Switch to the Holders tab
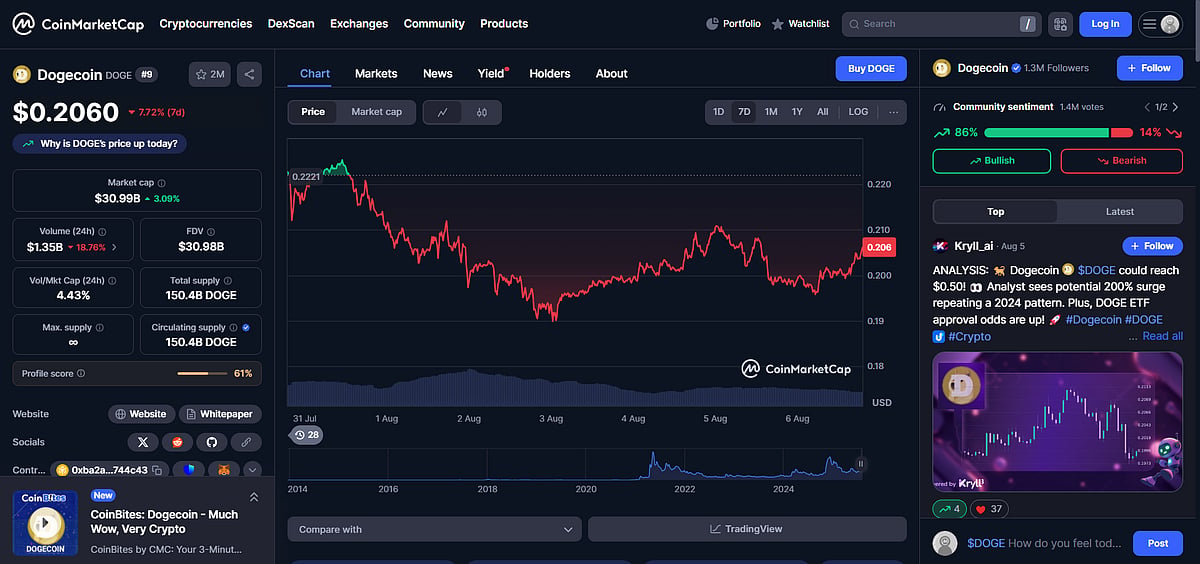Screen dimensions: 1200x564 550,73
